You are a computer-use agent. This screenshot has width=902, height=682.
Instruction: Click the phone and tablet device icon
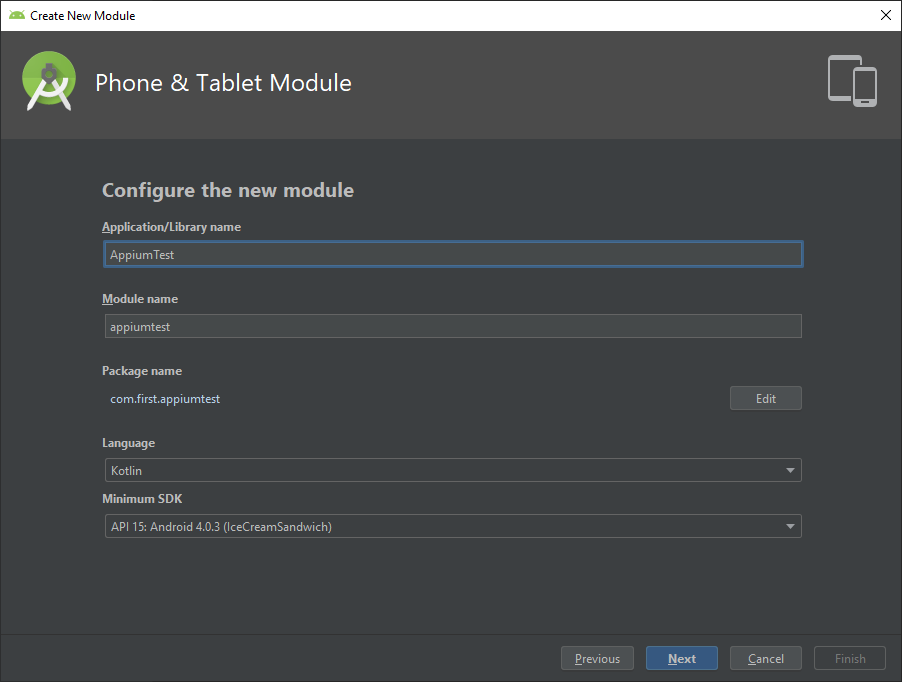coord(852,81)
